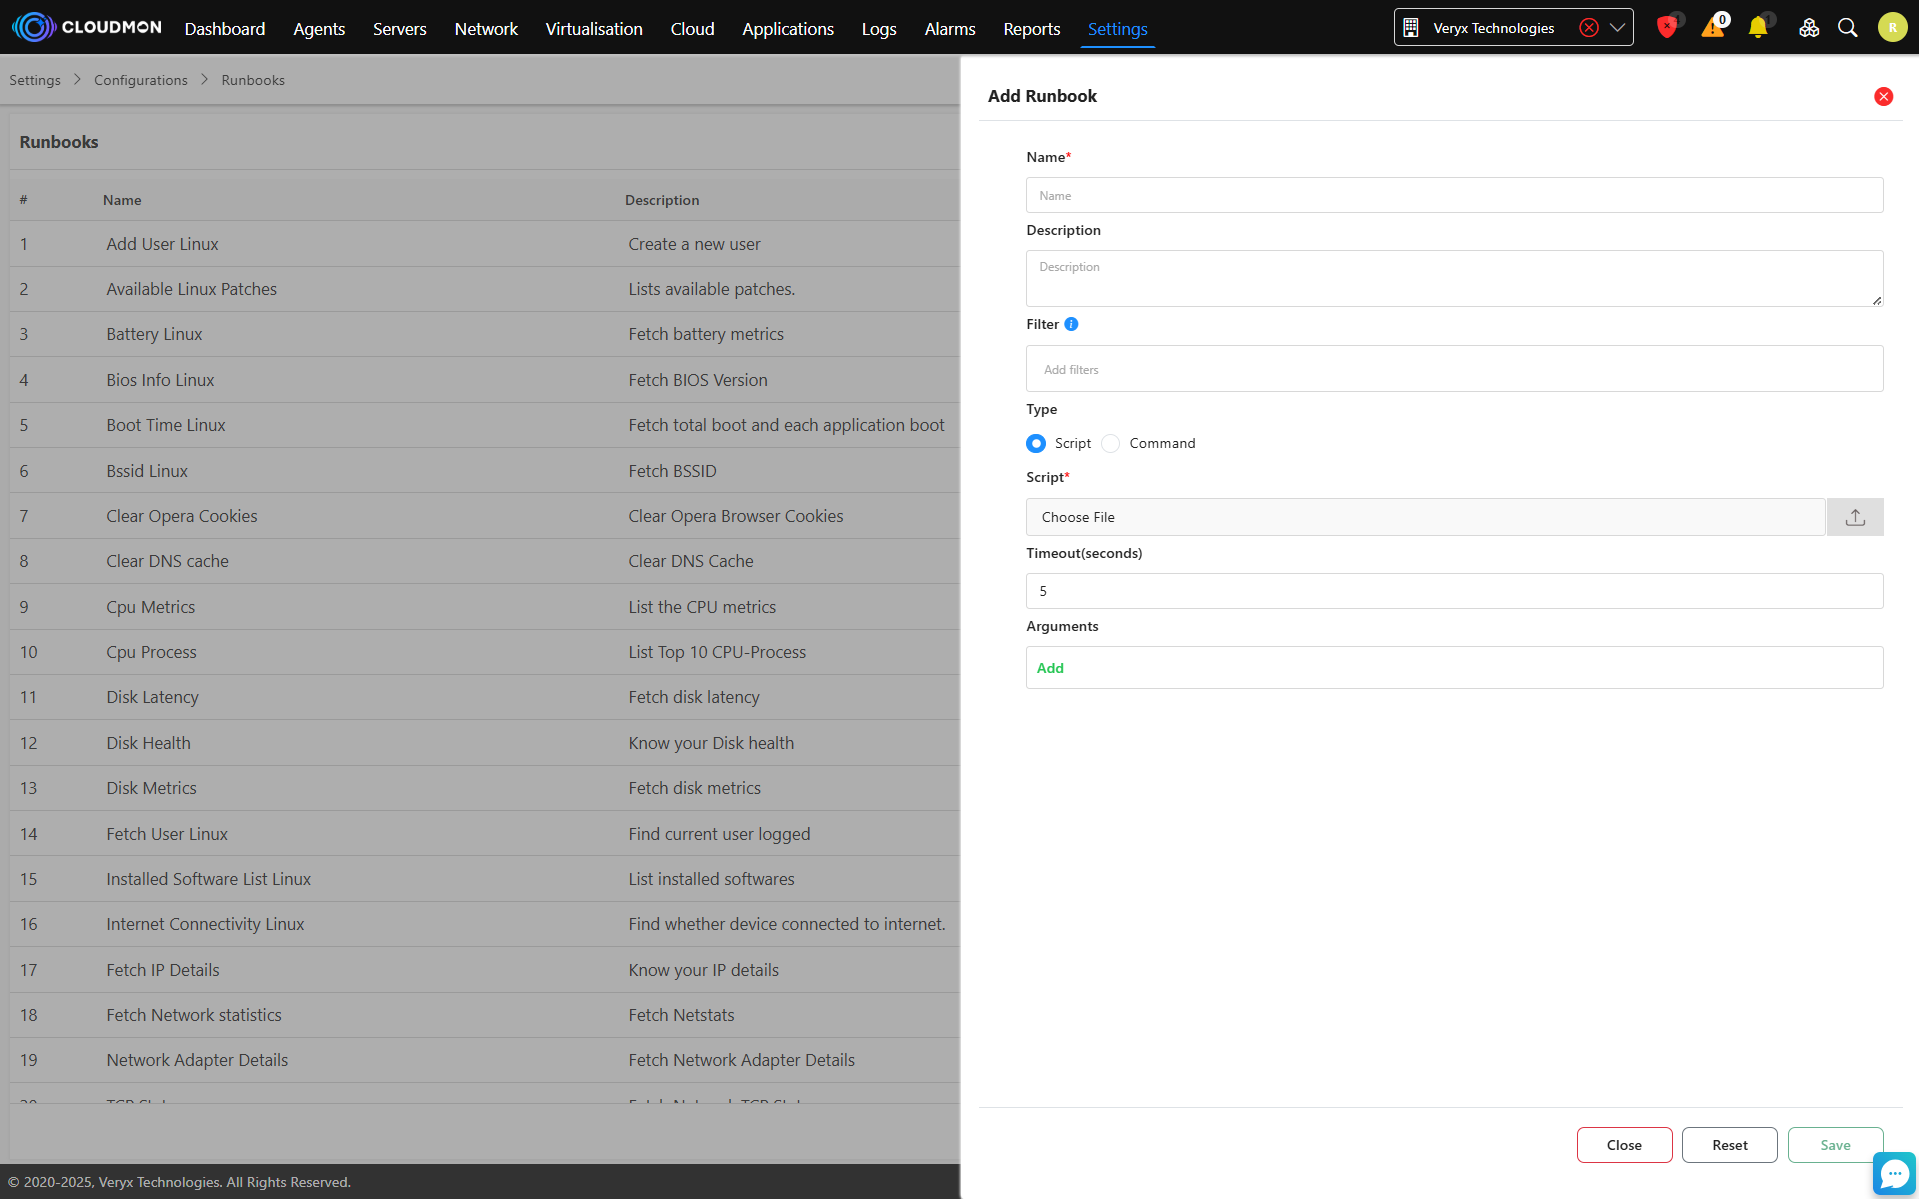Screen dimensions: 1919x1199
Task: Open the orange warning triangle alerts
Action: [1713, 28]
